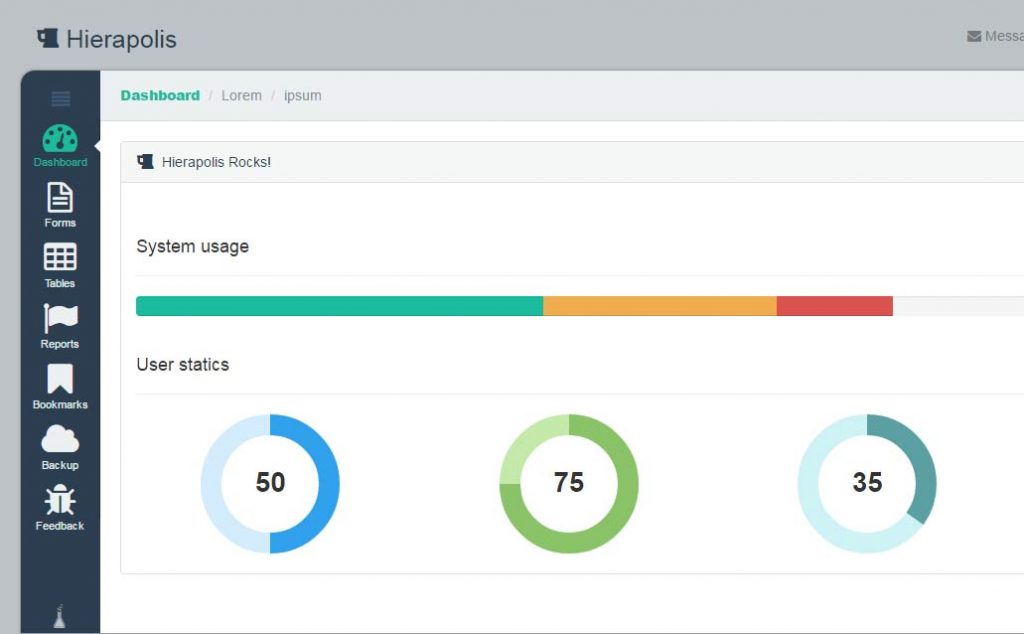1024x634 pixels.
Task: Open the Dashboard gauge icon in sidebar
Action: (59, 137)
